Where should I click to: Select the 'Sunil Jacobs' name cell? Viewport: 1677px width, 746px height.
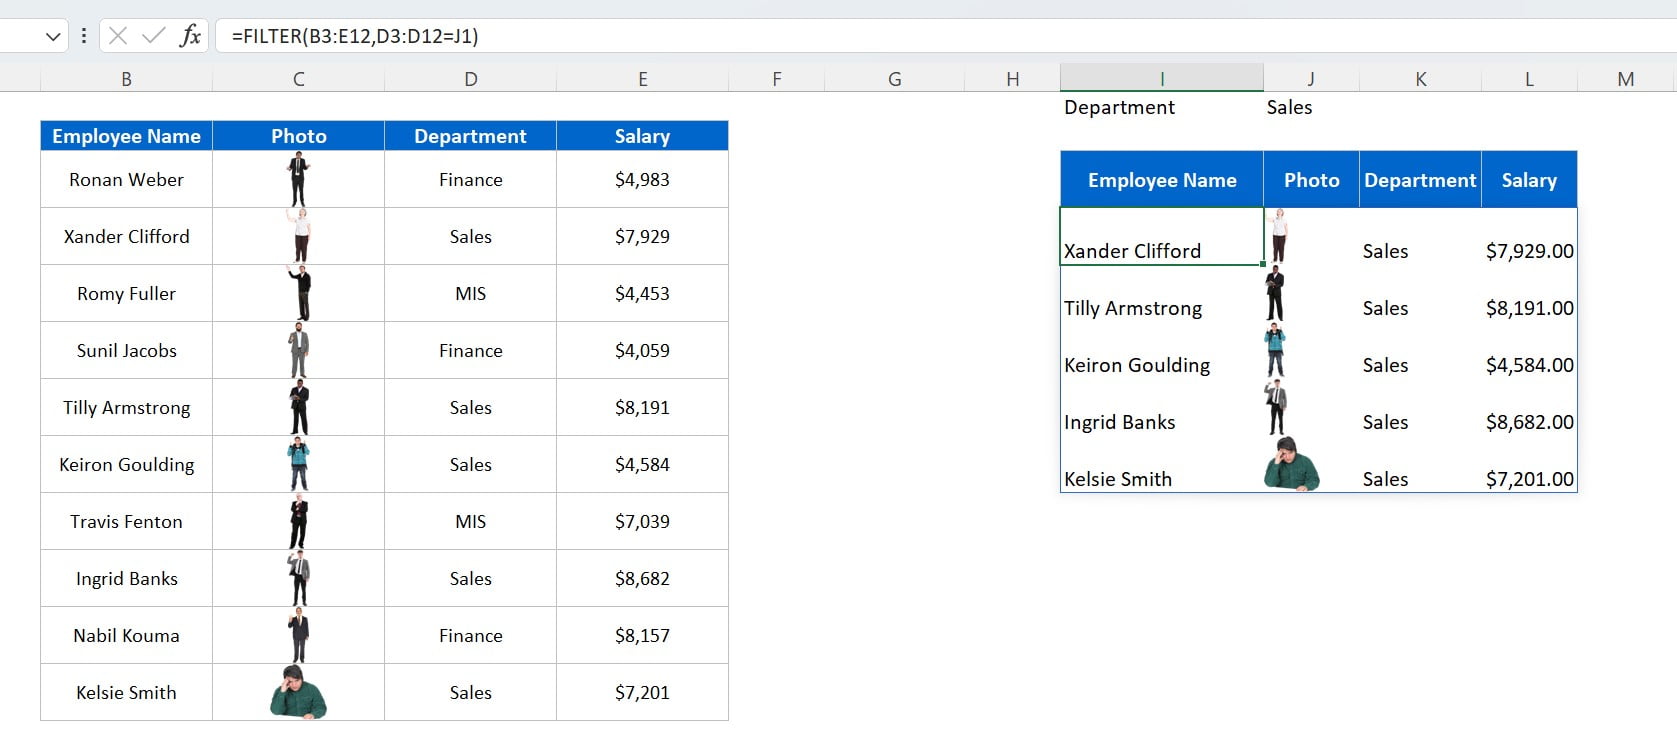[126, 350]
